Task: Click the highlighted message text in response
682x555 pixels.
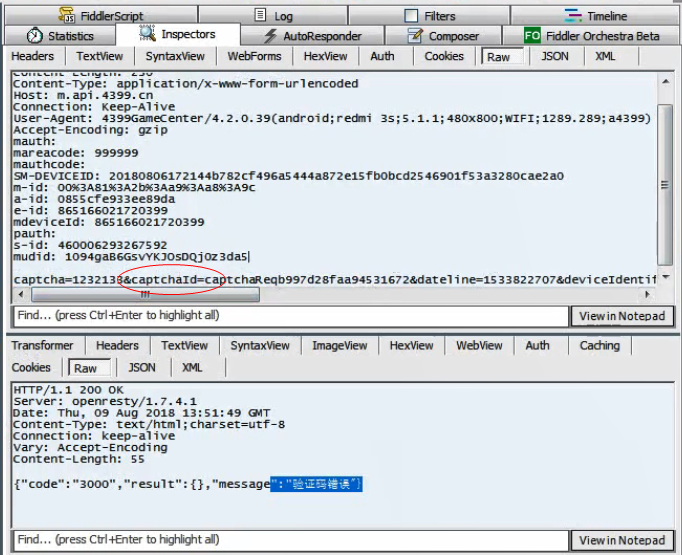Action: point(316,484)
